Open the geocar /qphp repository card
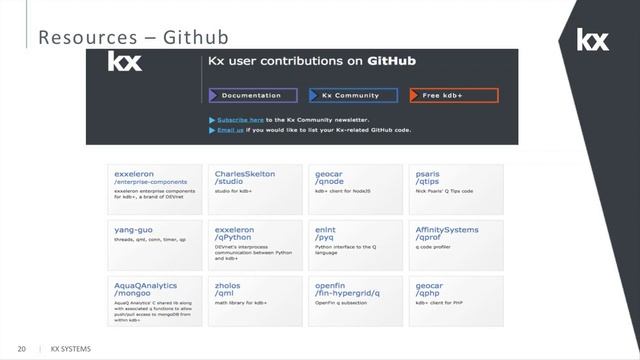The height and width of the screenshot is (360, 640). (x=456, y=301)
